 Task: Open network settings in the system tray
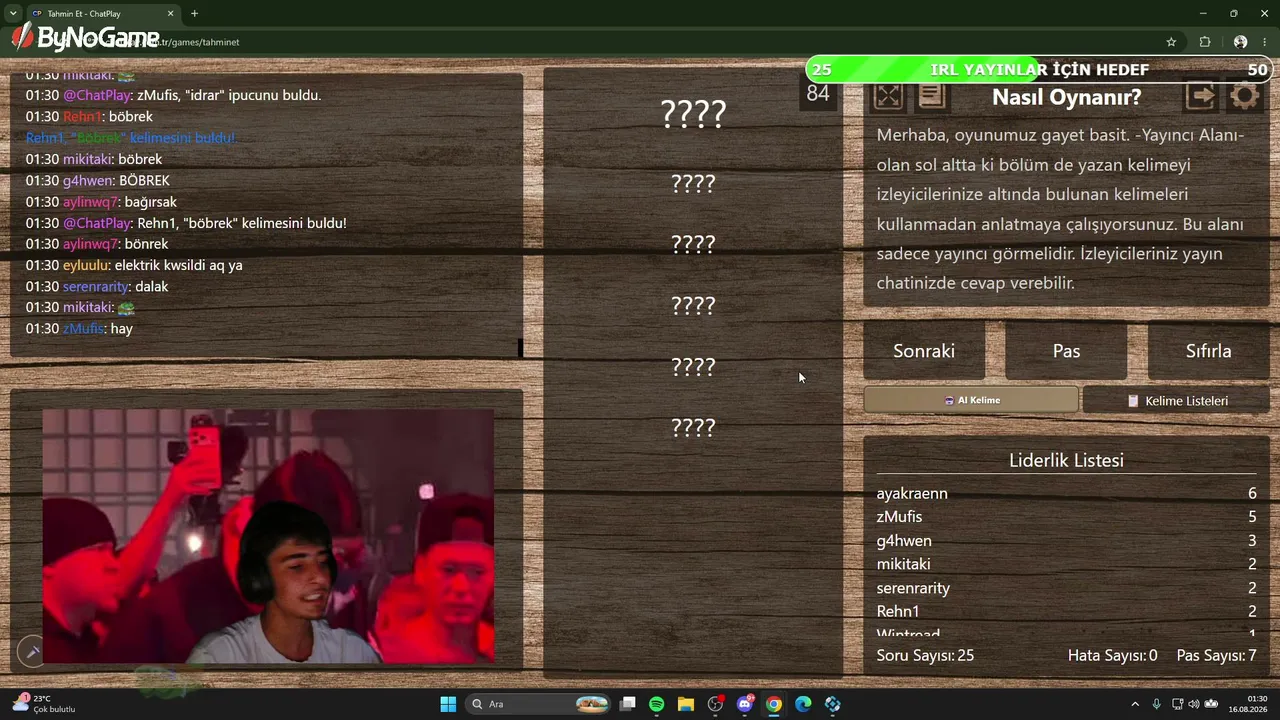(x=1177, y=704)
